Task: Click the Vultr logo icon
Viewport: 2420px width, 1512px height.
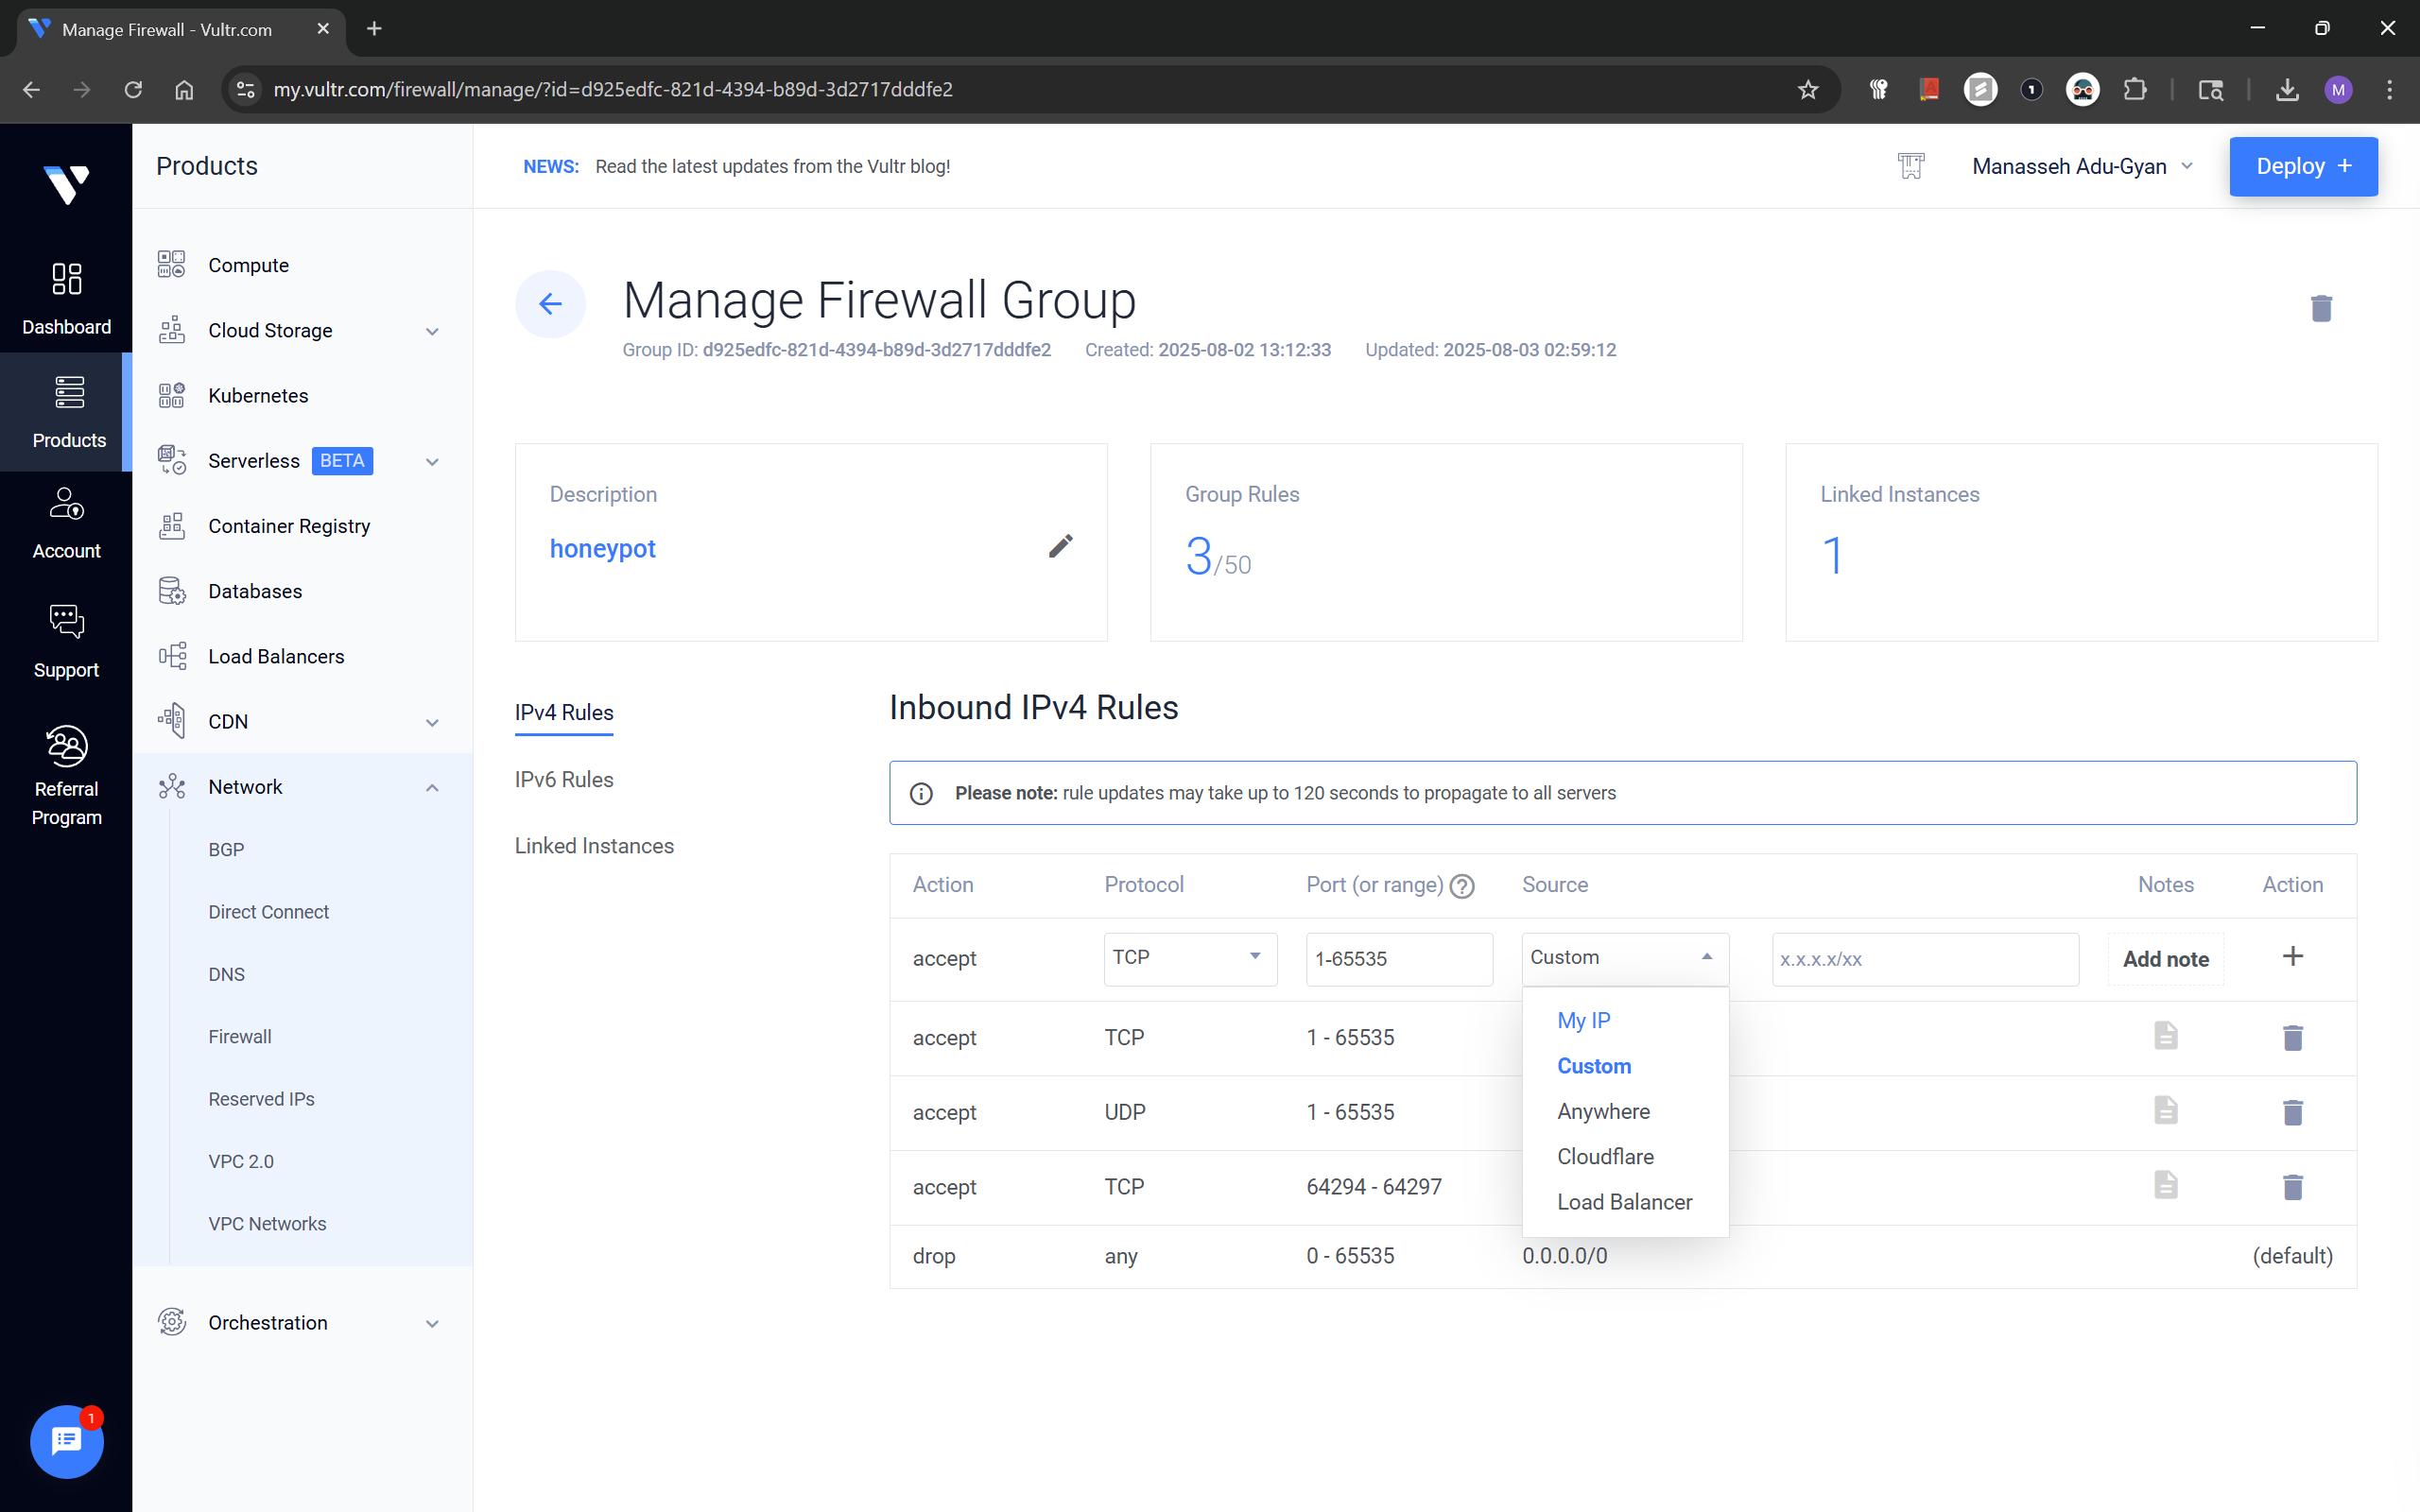Action: point(66,184)
